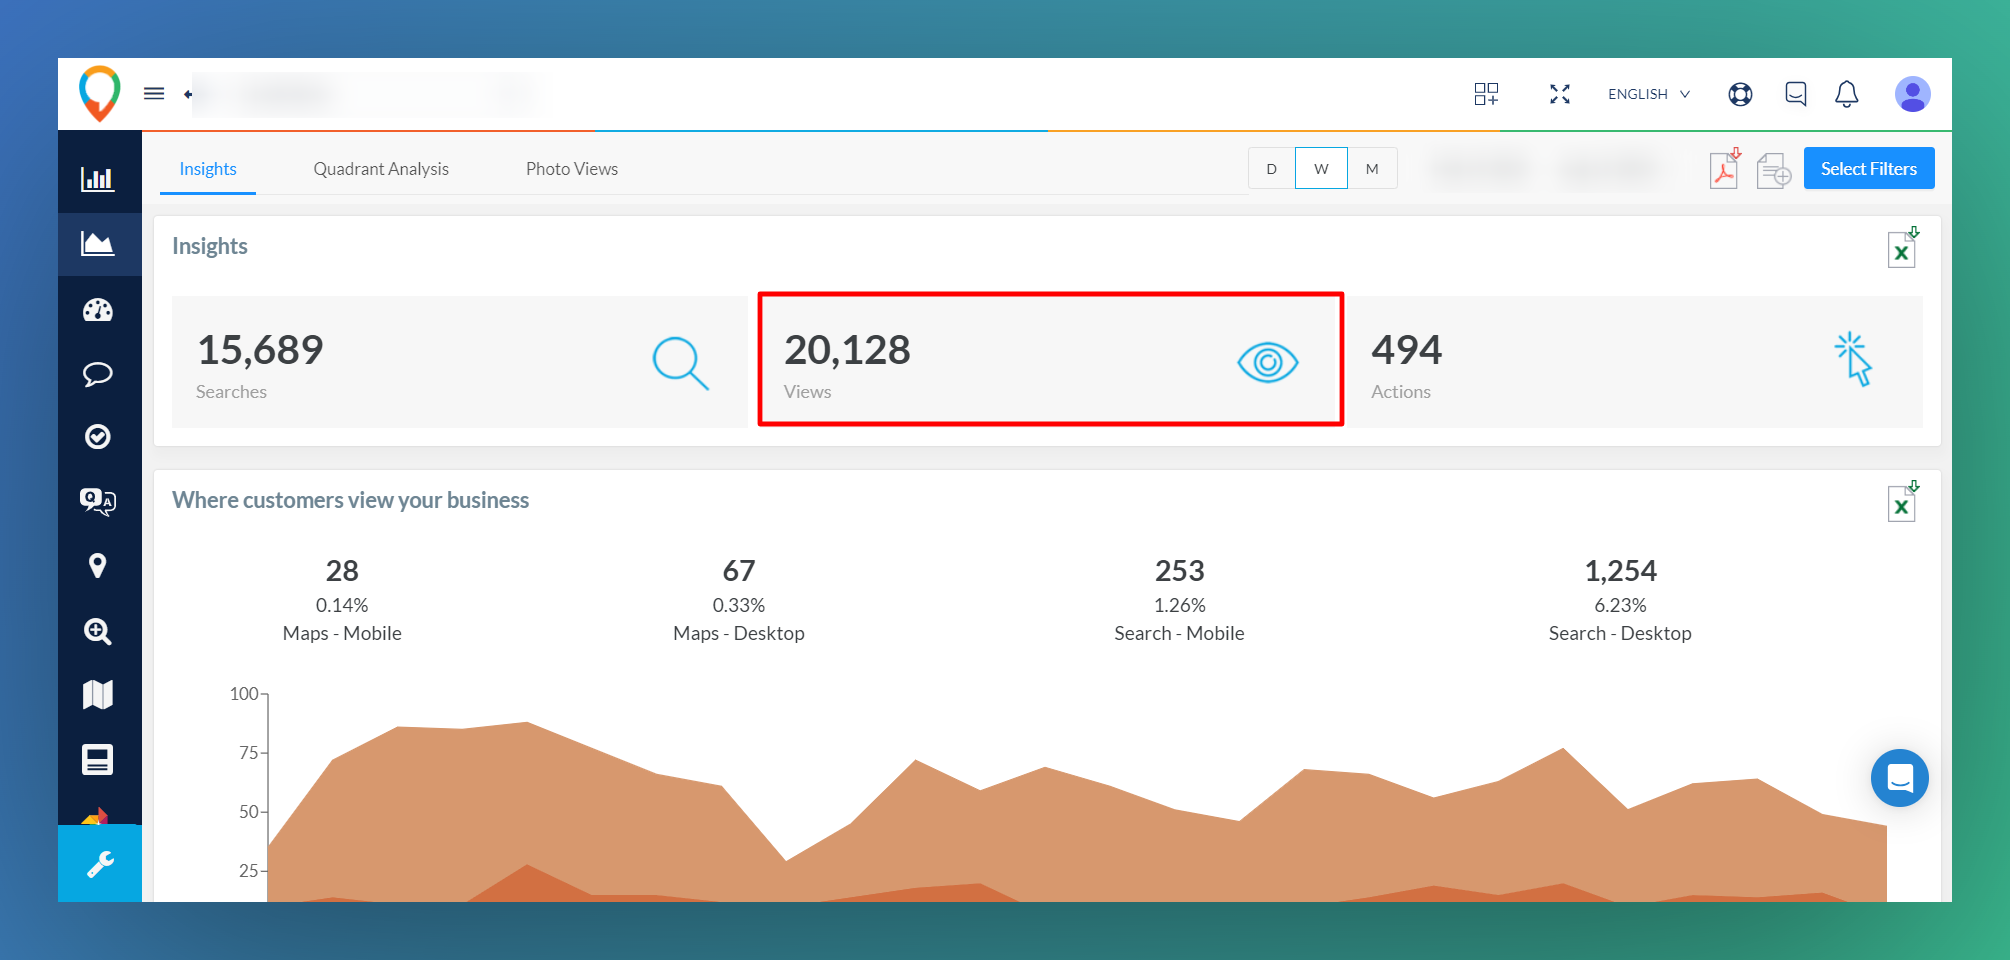Download Insights data as Excel
Viewport: 2010px width, 960px height.
[x=1901, y=249]
